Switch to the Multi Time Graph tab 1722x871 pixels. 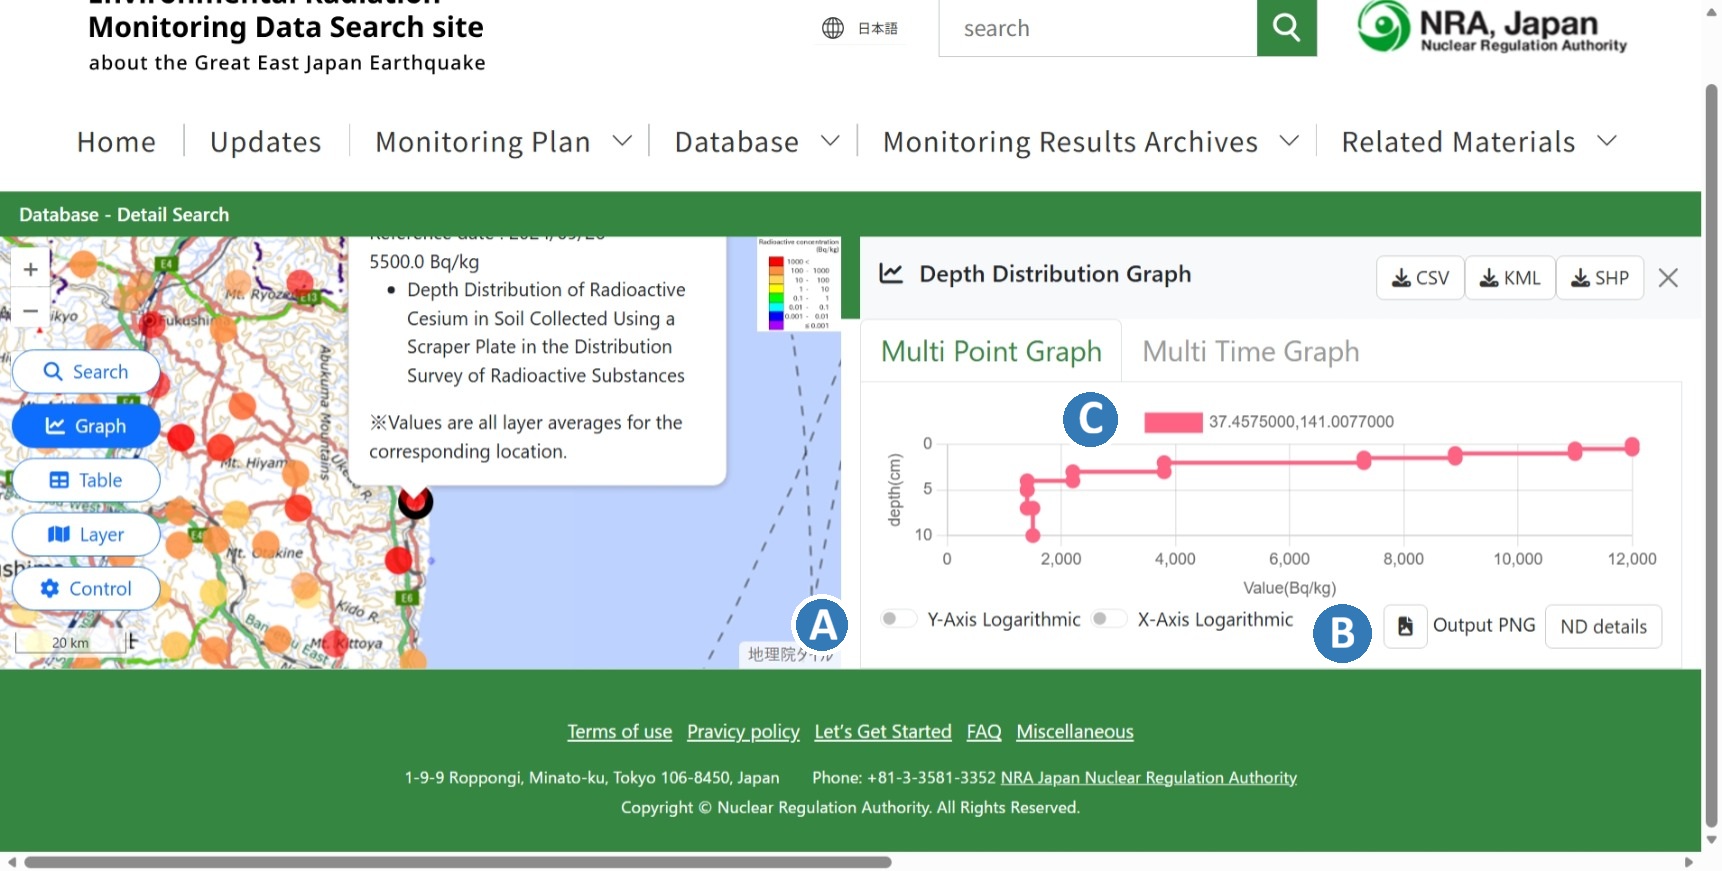1250,352
